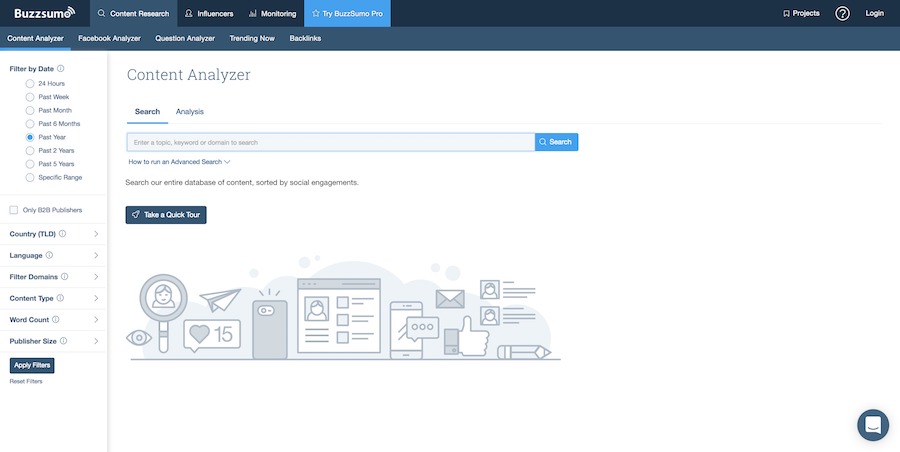Viewport: 900px width, 452px height.
Task: Expand the Language filter chevron
Action: pos(96,255)
